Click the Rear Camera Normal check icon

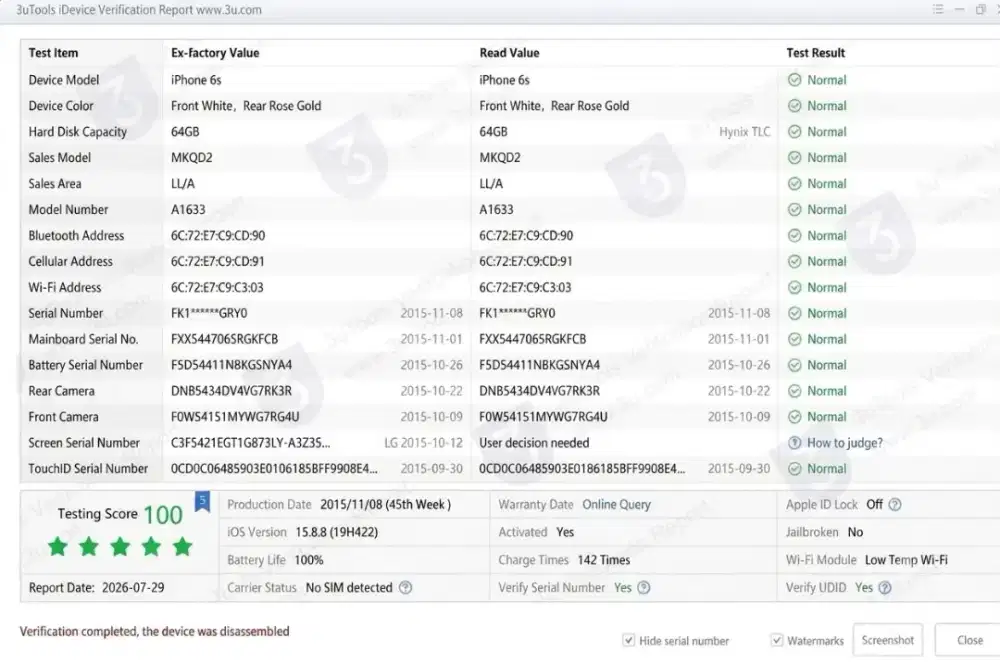coord(794,391)
